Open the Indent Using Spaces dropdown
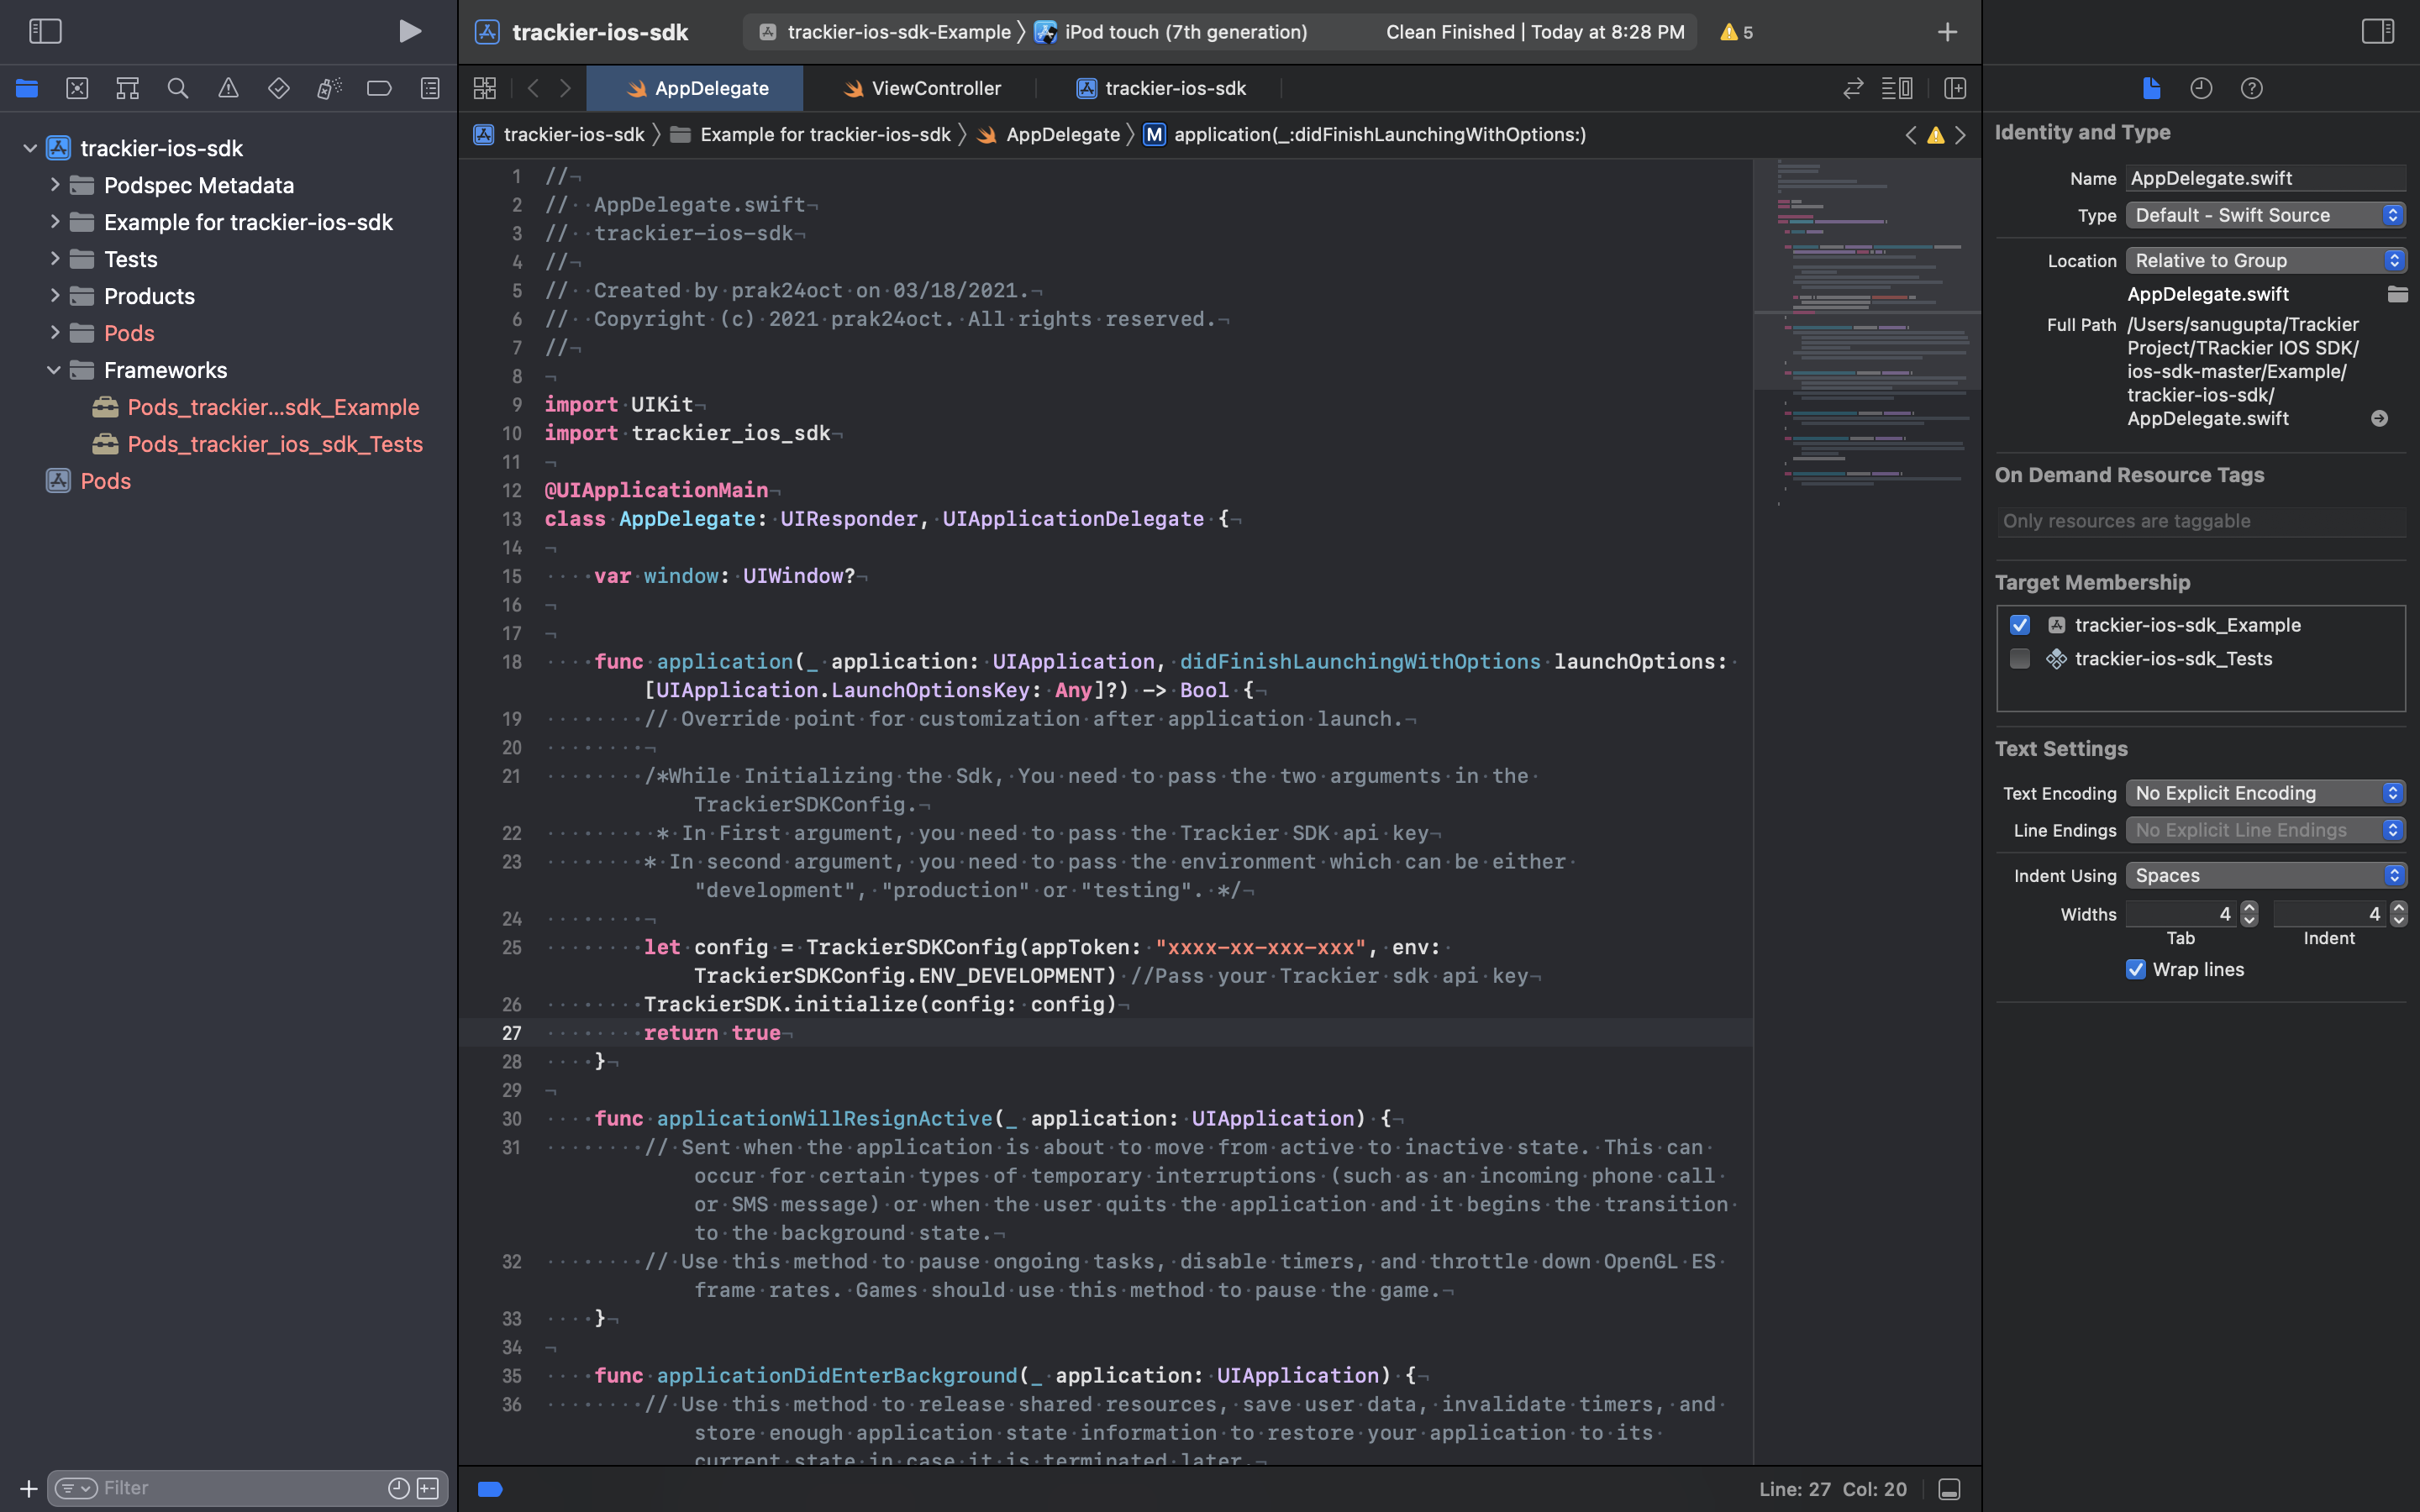The image size is (2420, 1512). click(x=2265, y=876)
